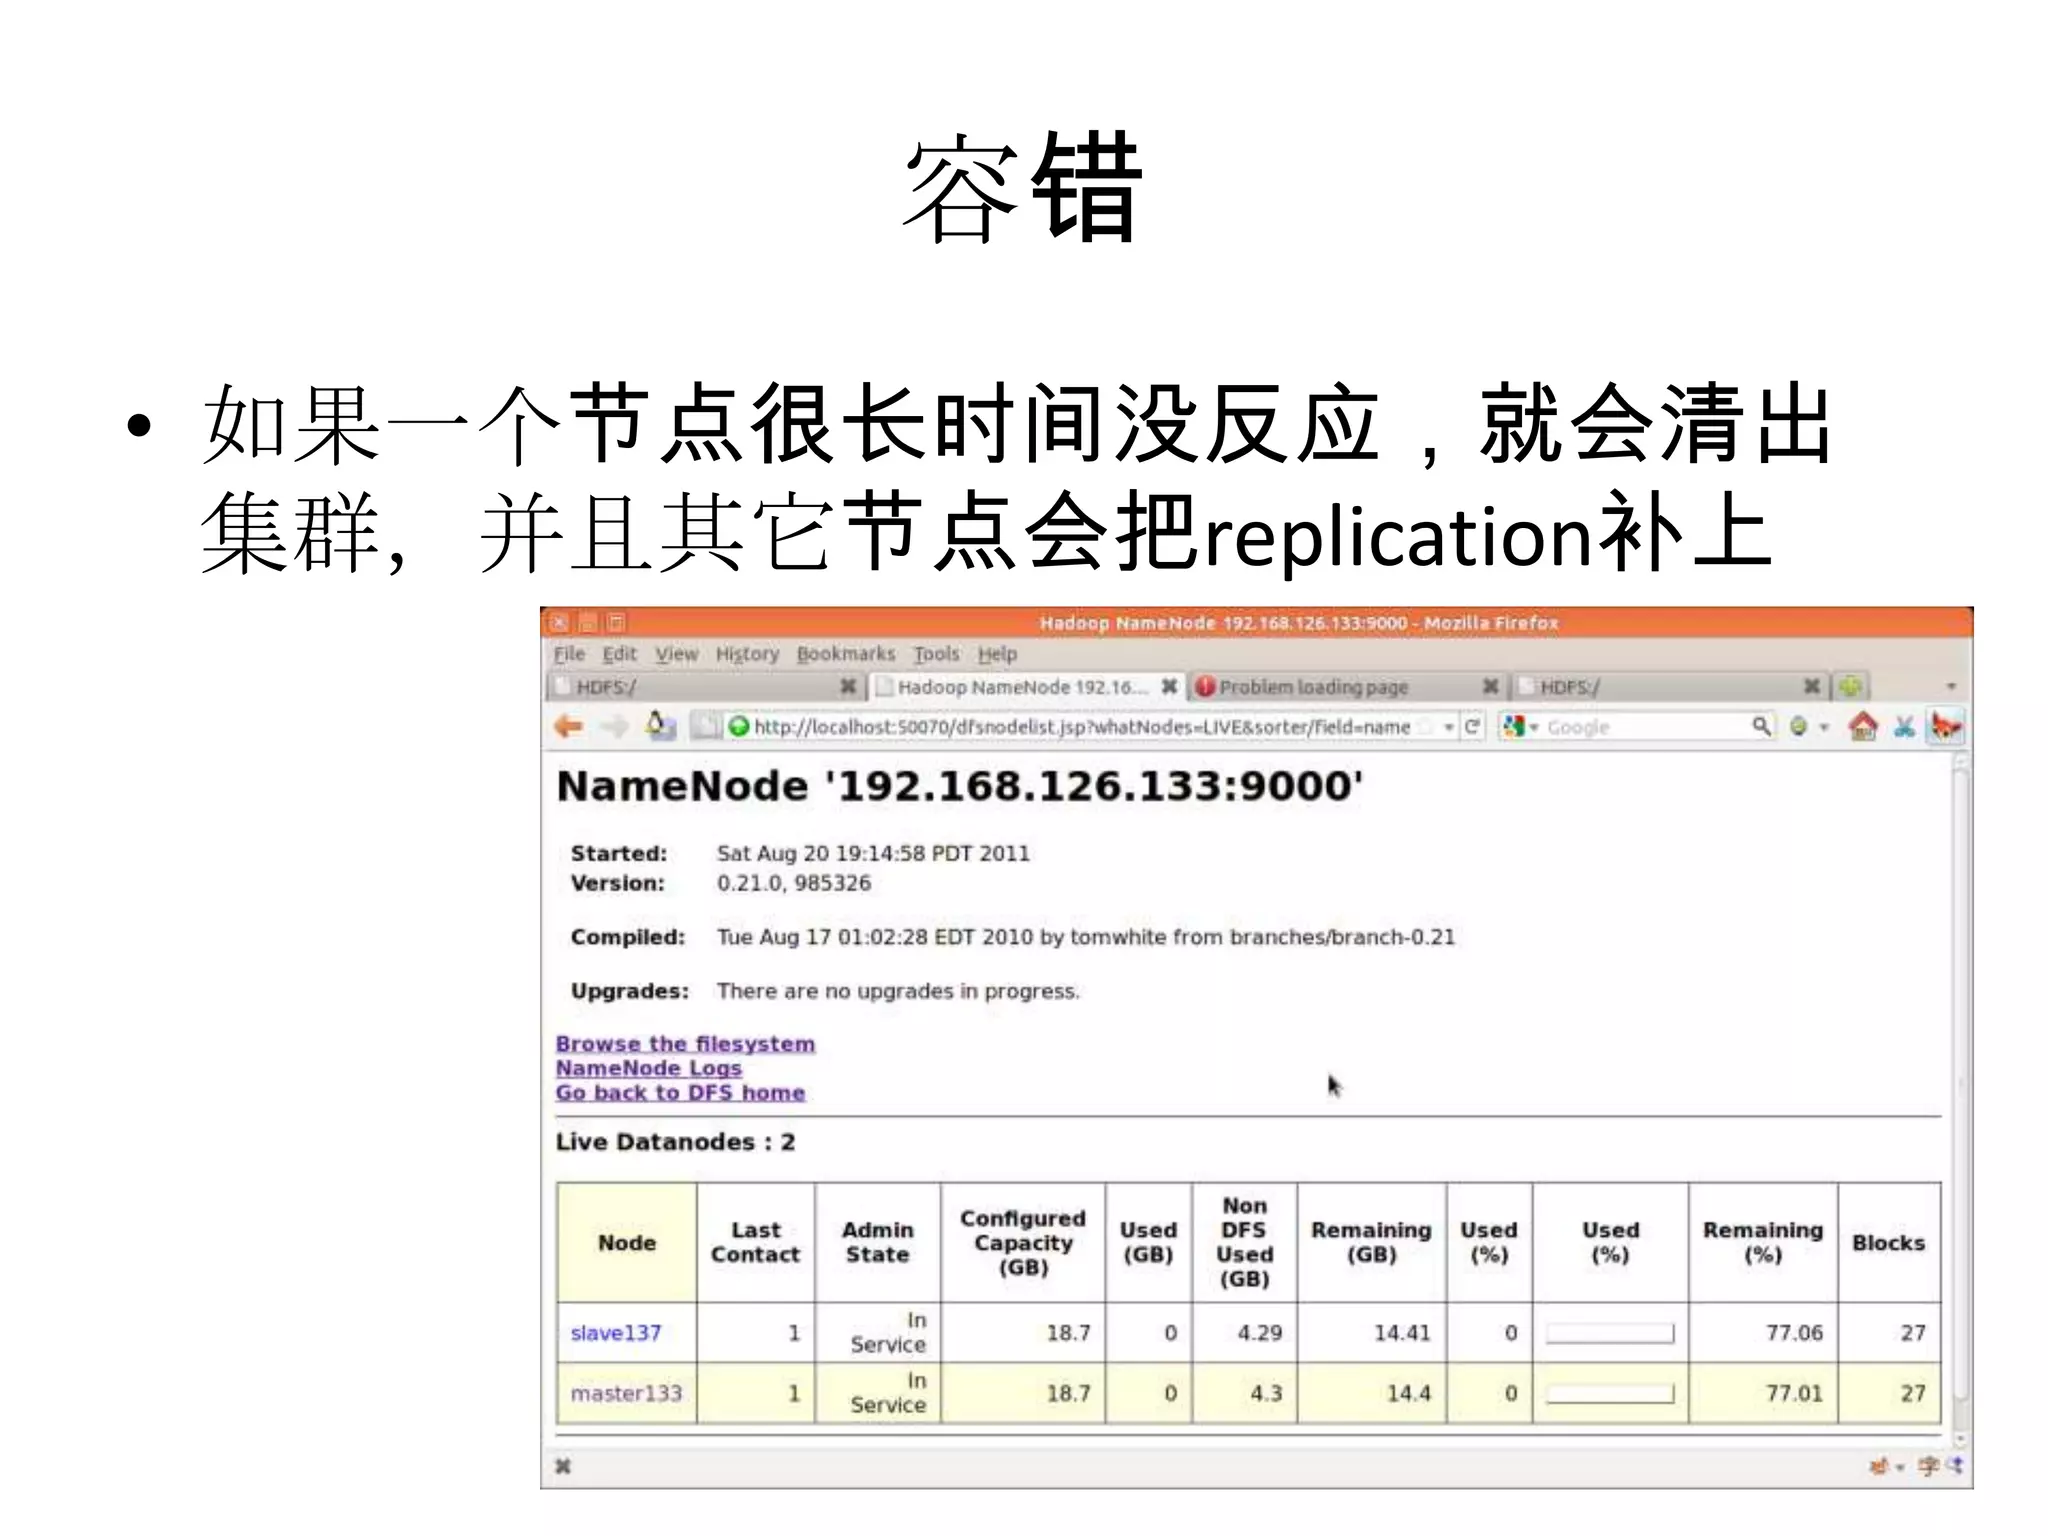Open the View menu
This screenshot has width=2048, height=1536.
pyautogui.click(x=676, y=654)
